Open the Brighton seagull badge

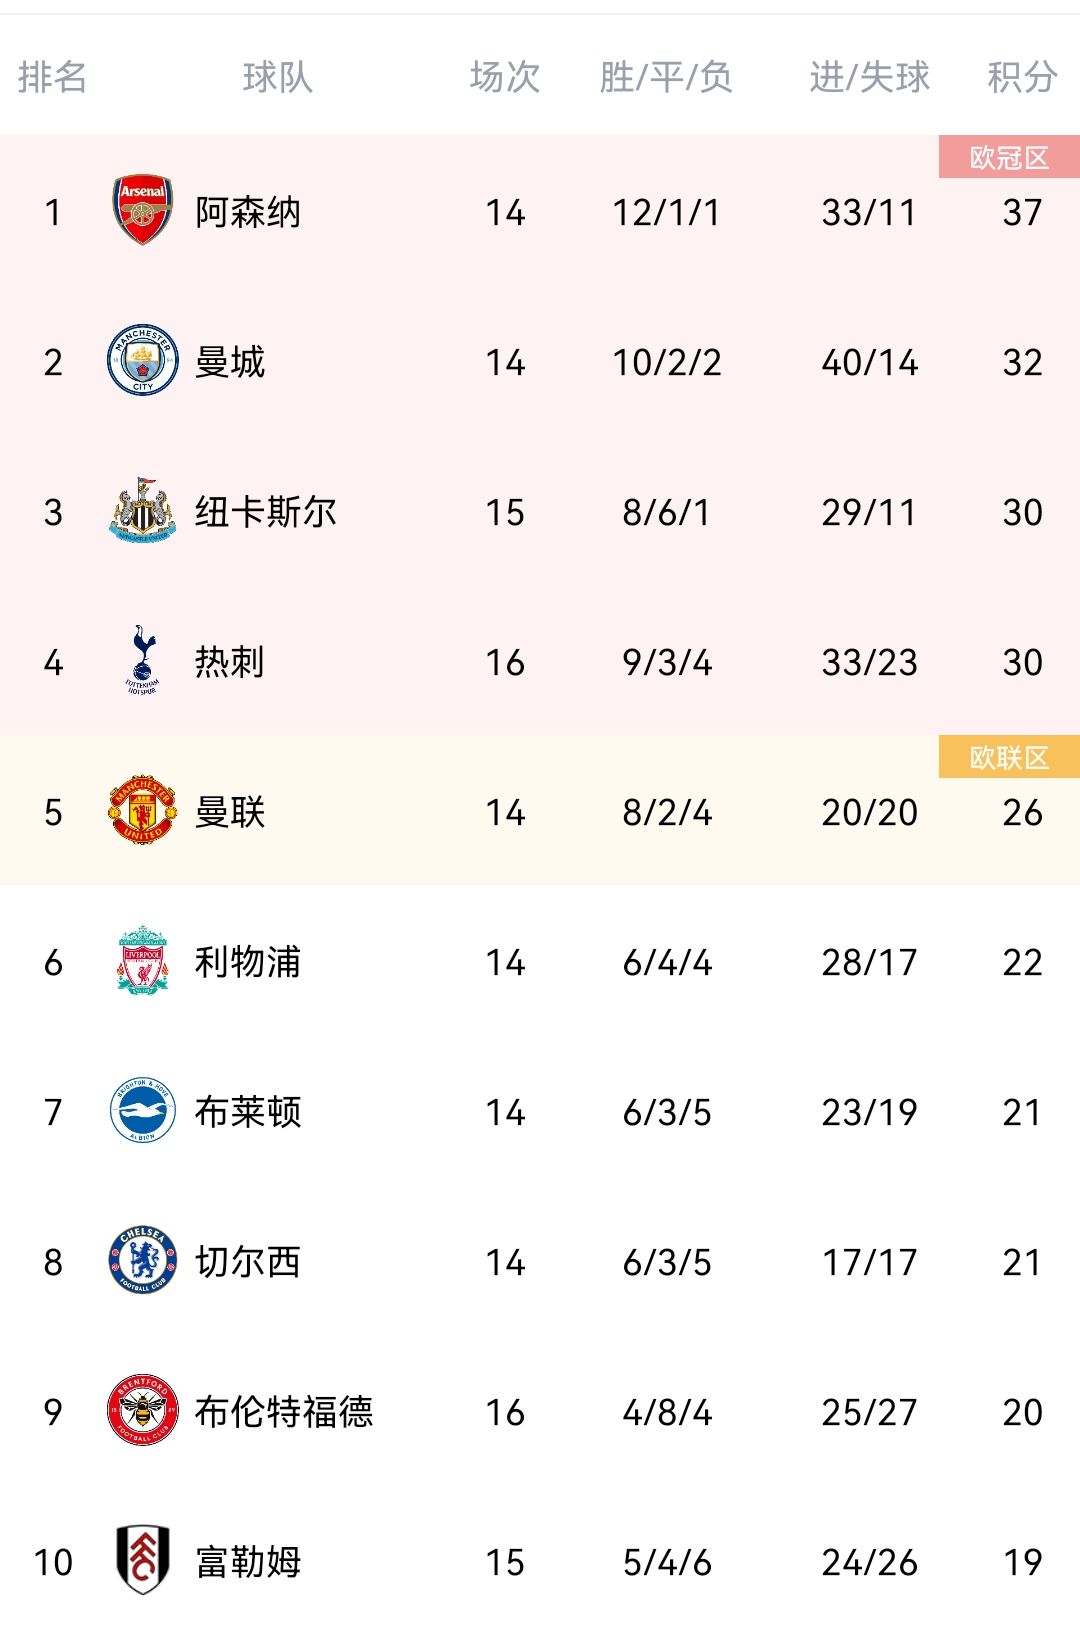(x=143, y=1111)
